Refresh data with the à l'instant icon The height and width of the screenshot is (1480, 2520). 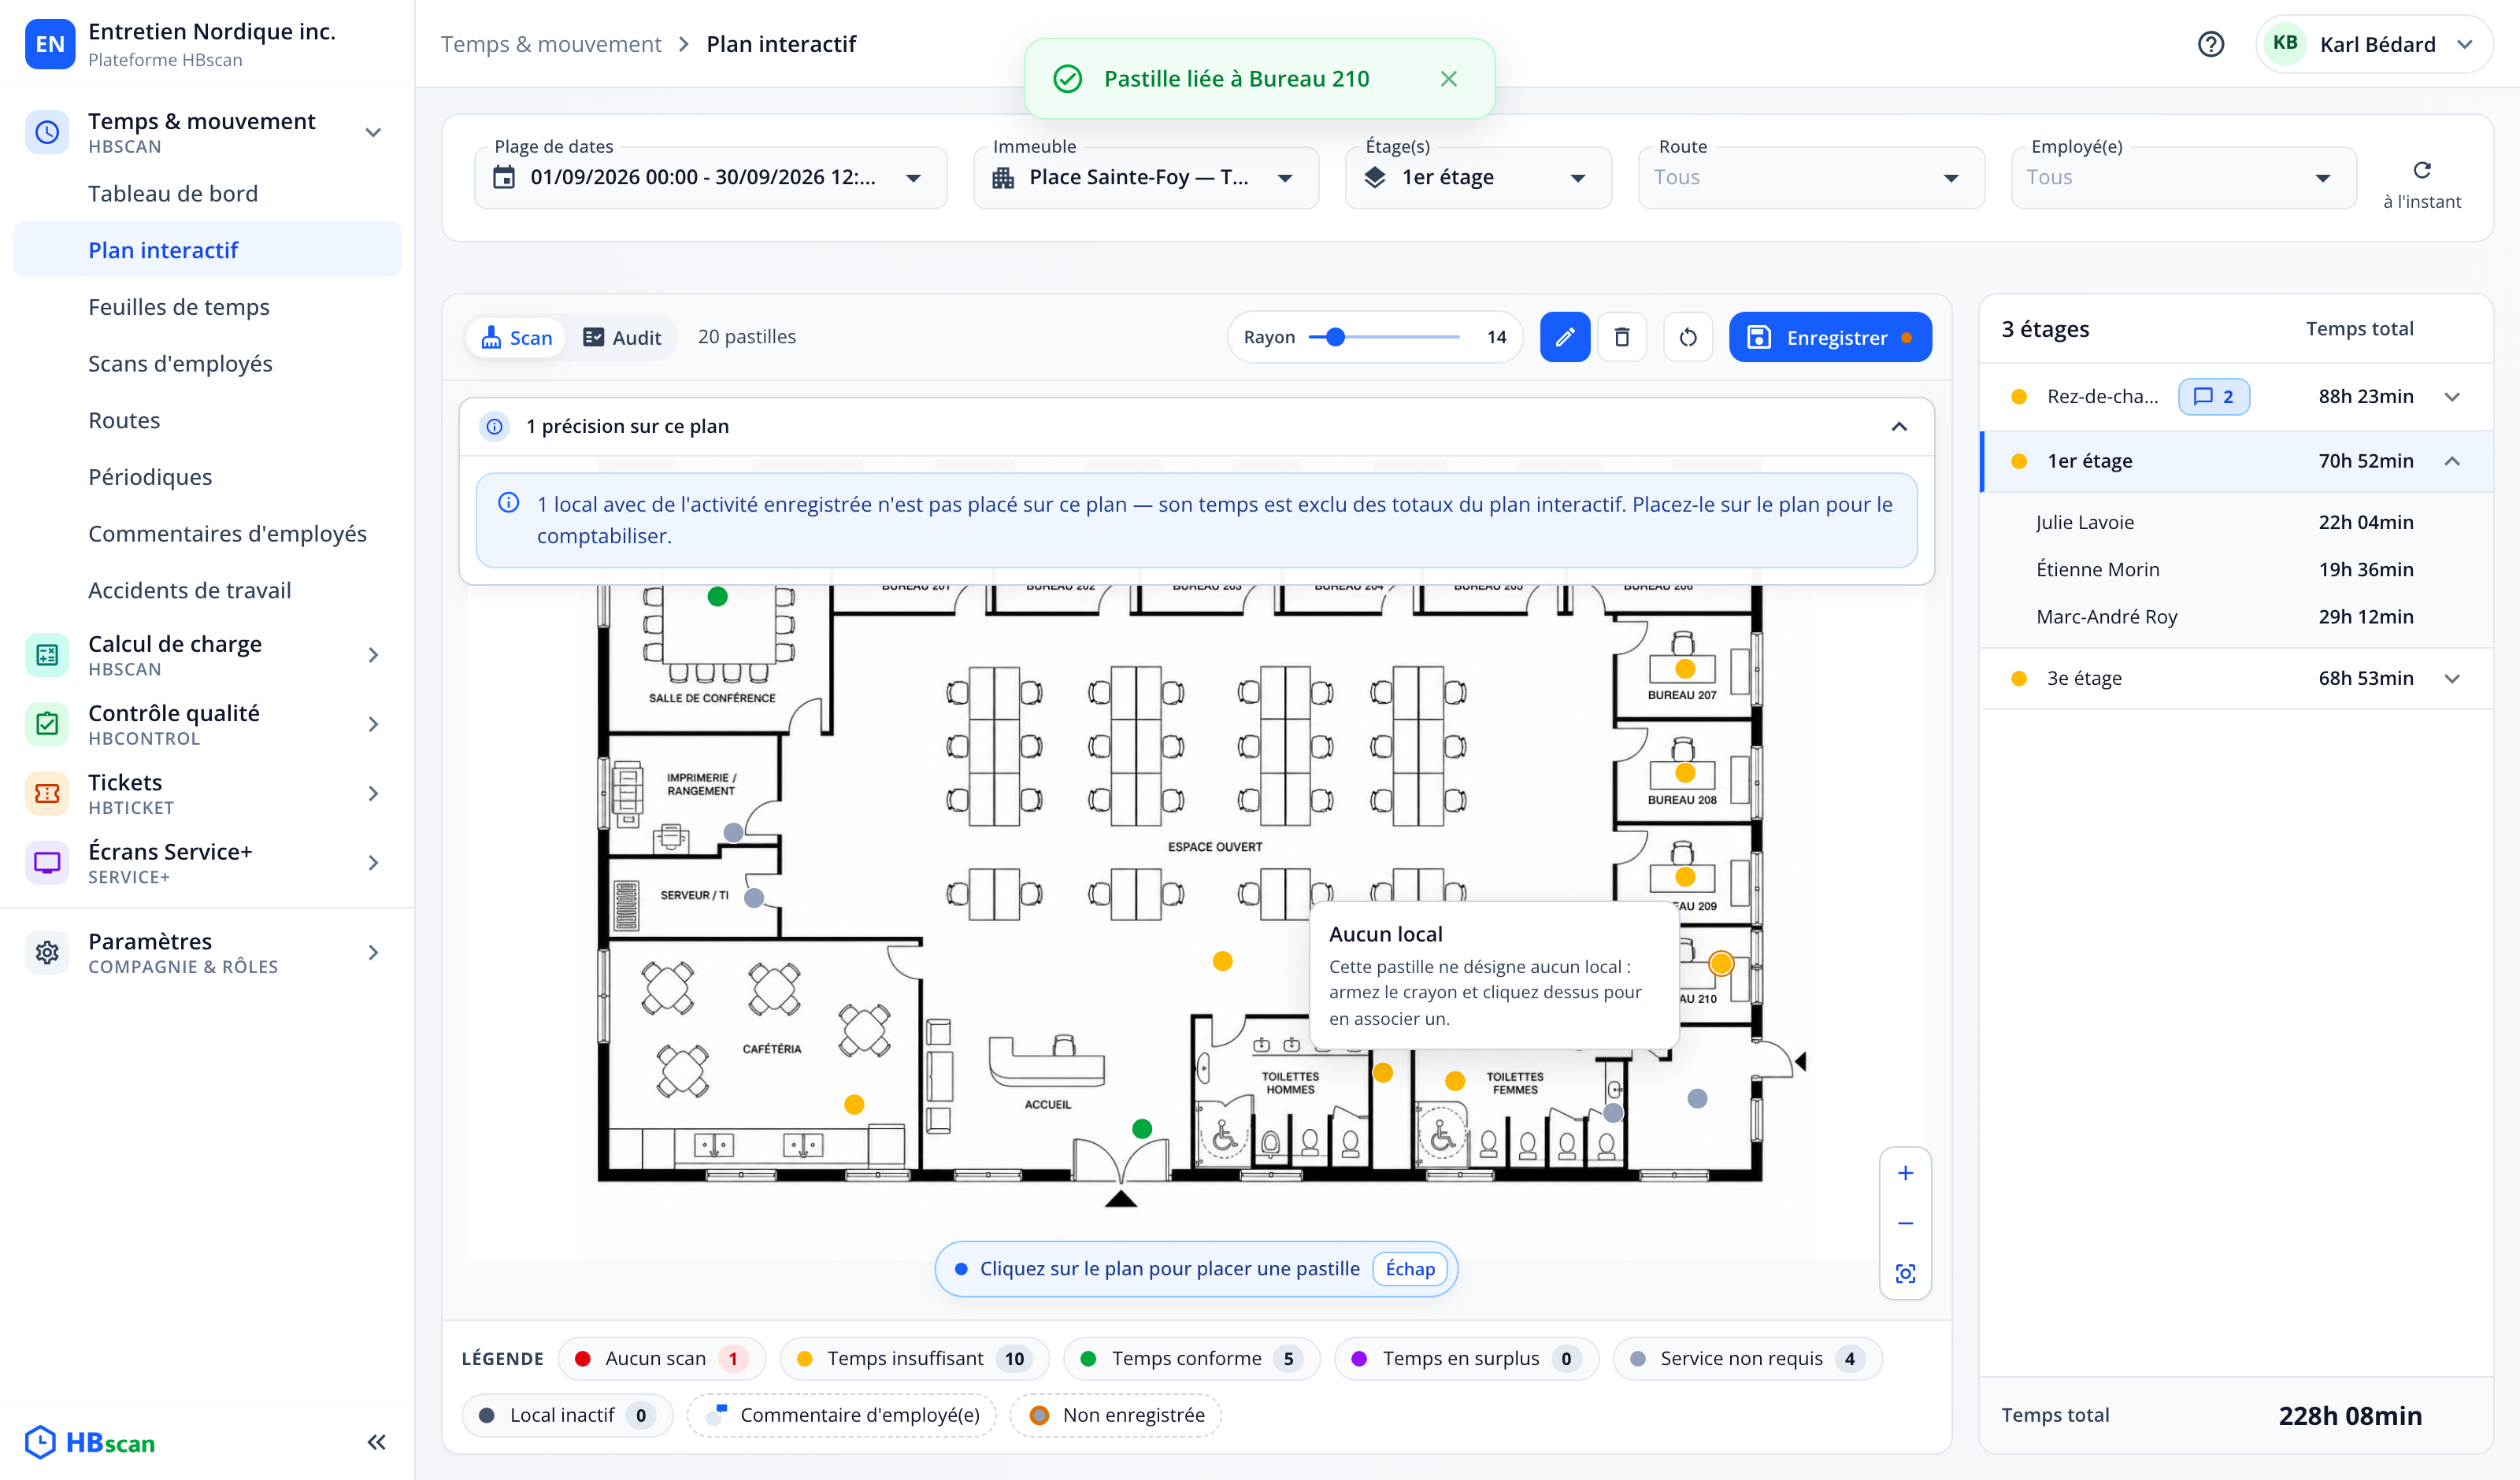point(2422,170)
